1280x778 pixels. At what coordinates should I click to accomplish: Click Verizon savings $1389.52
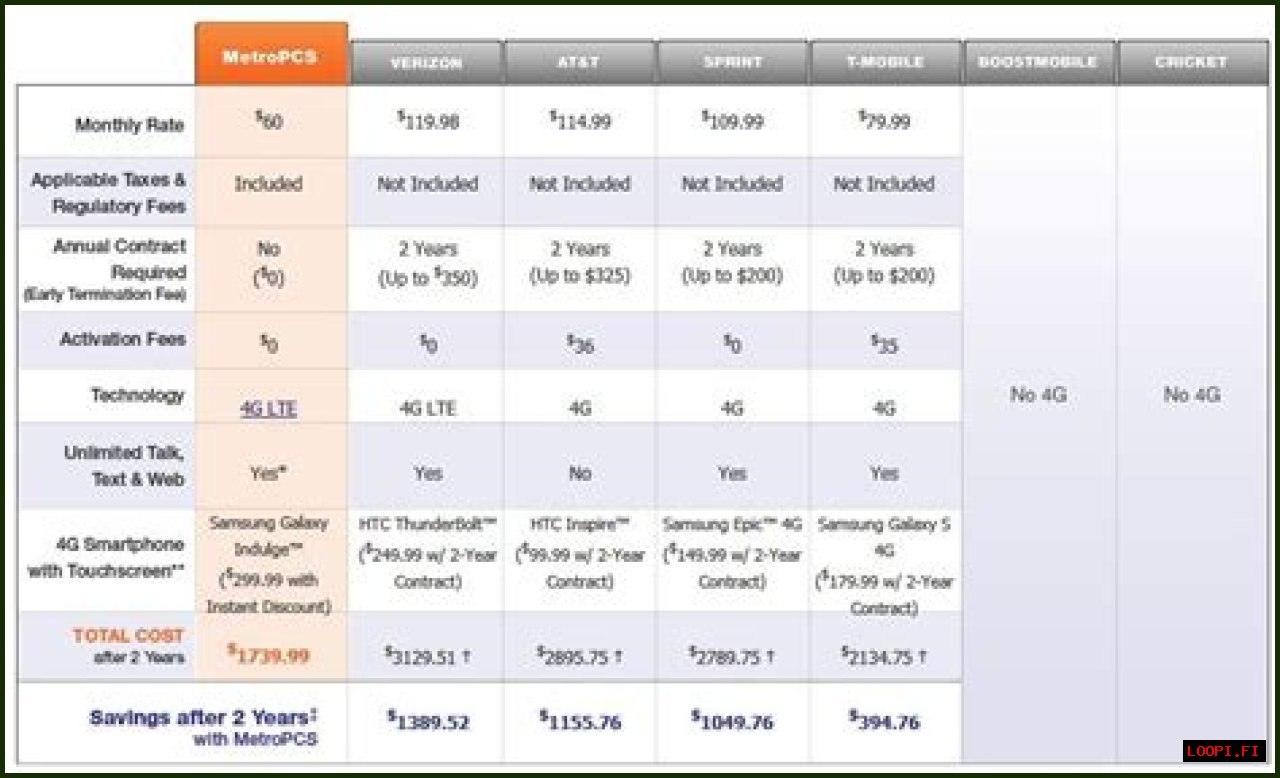pos(427,720)
